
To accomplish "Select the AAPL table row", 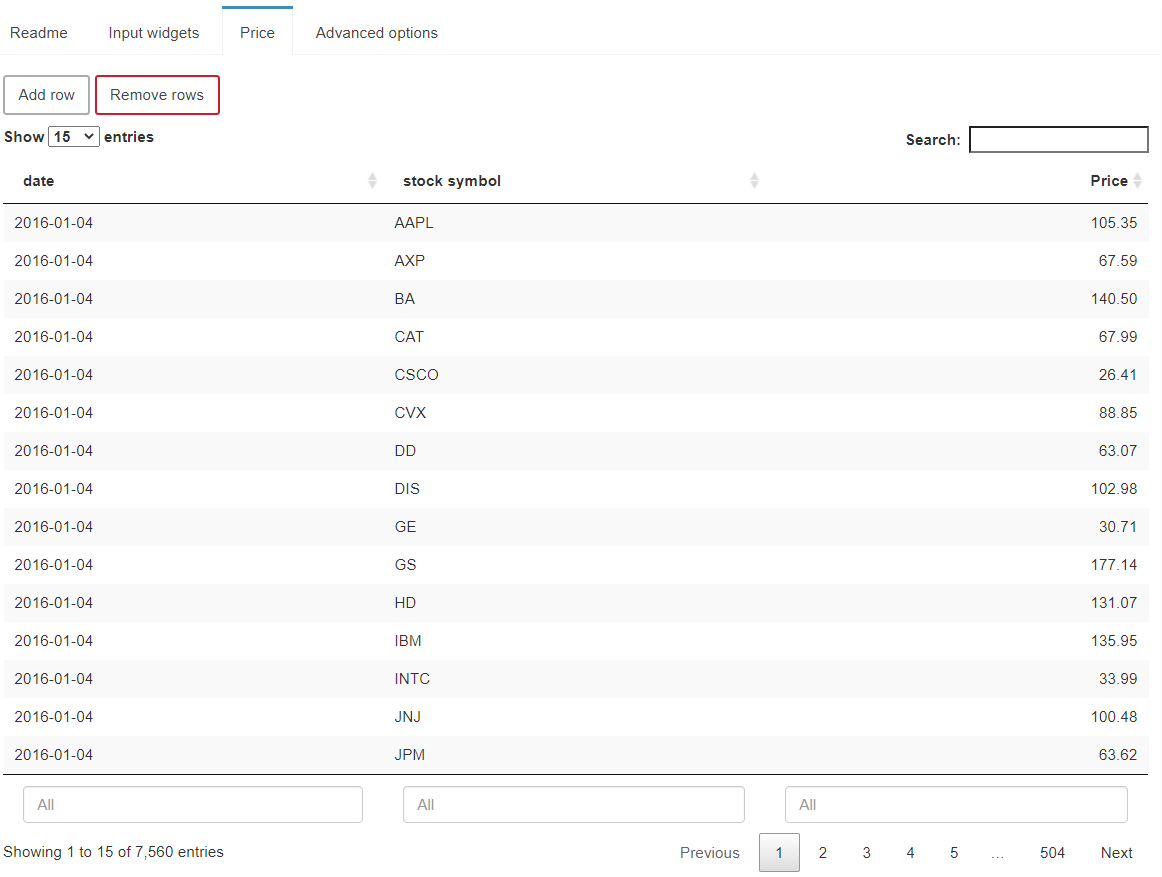I will 575,223.
